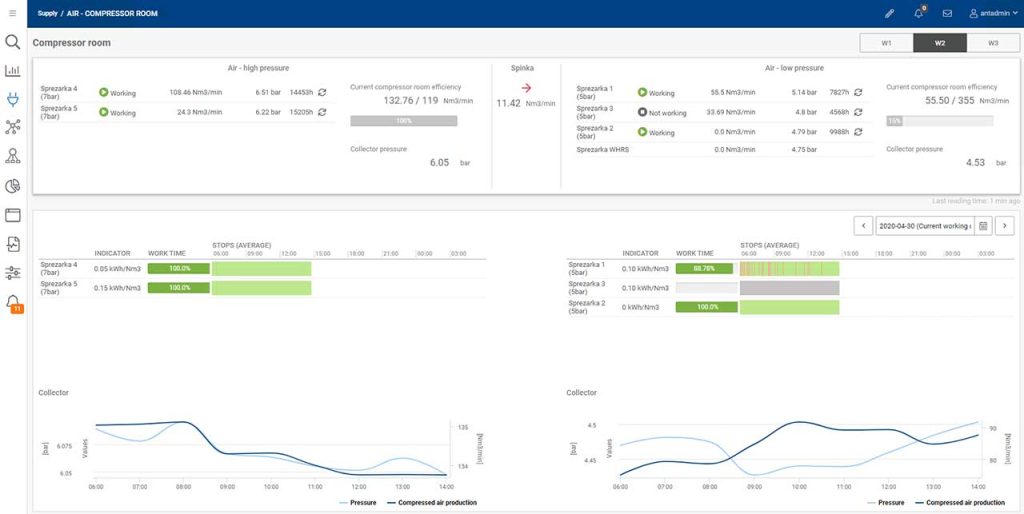Toggle Pressure legend in right chart
The height and width of the screenshot is (514, 1024).
click(x=886, y=503)
